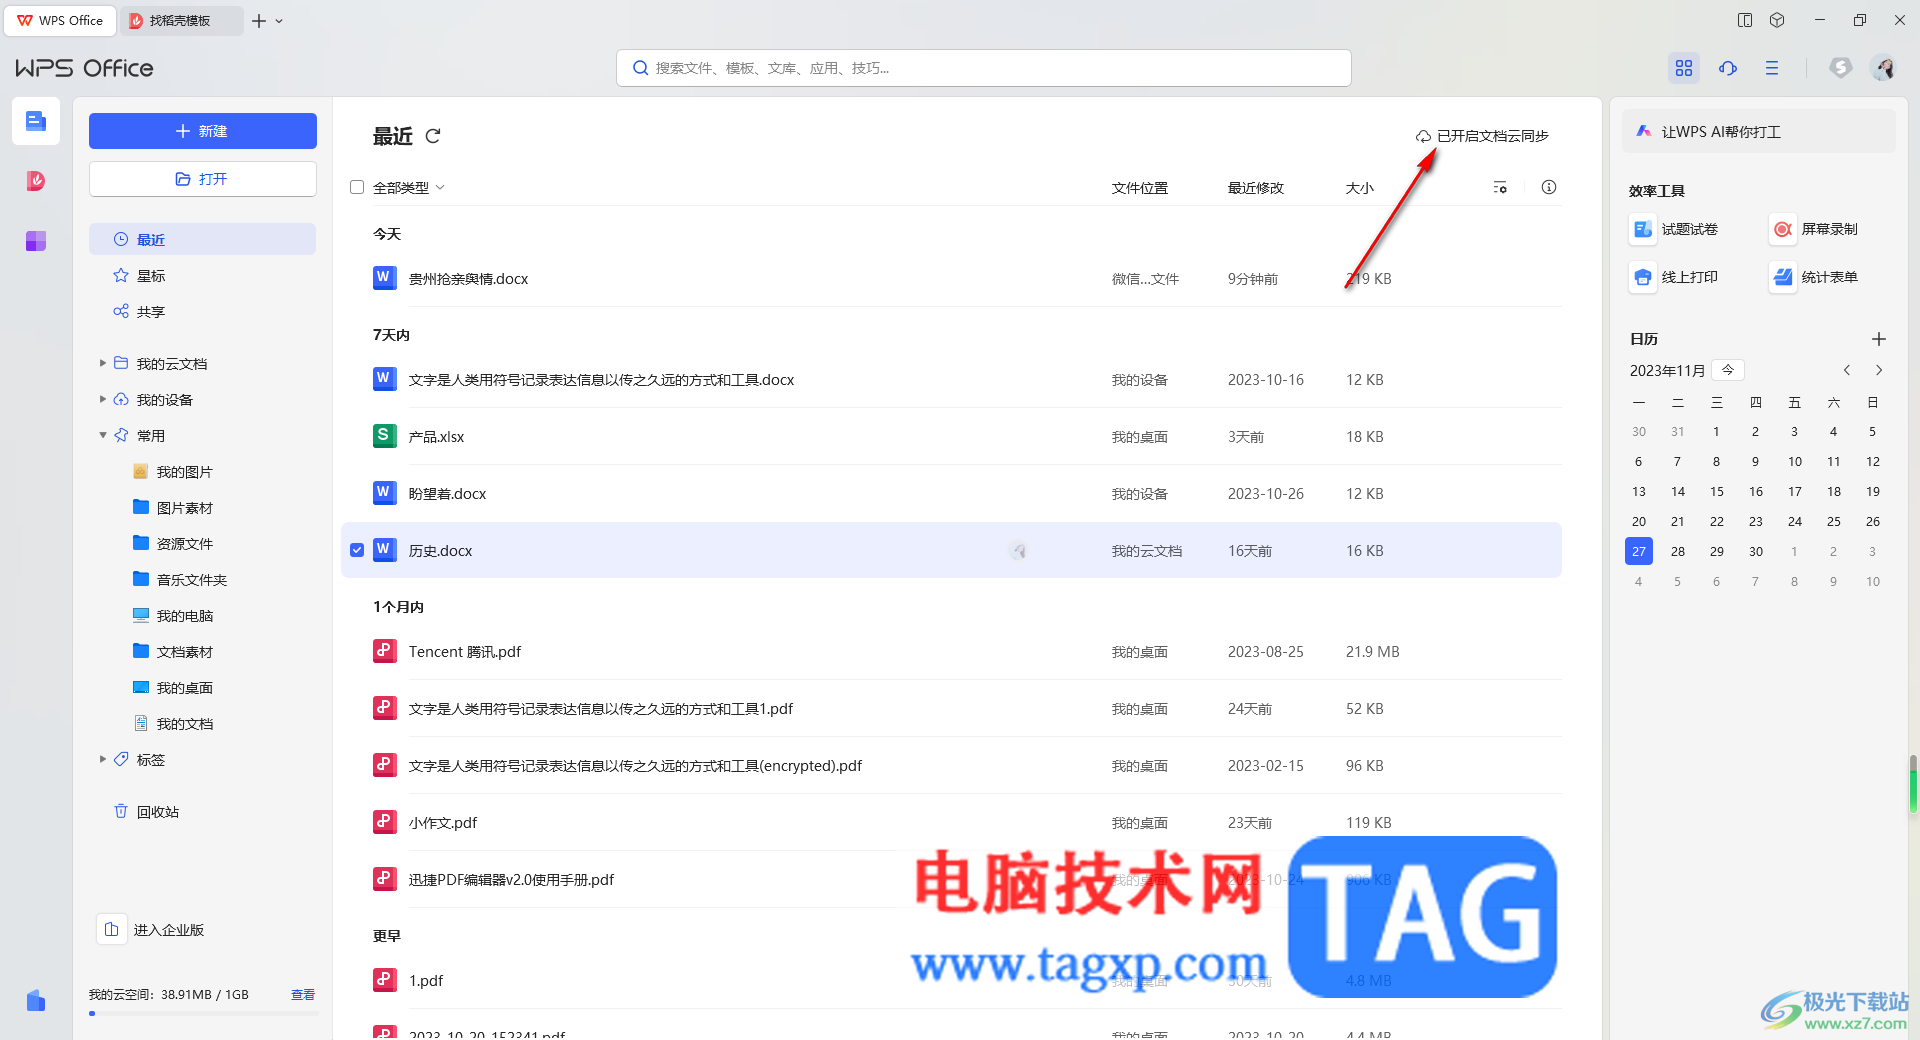
Task: Go to next calendar month
Action: [x=1879, y=370]
